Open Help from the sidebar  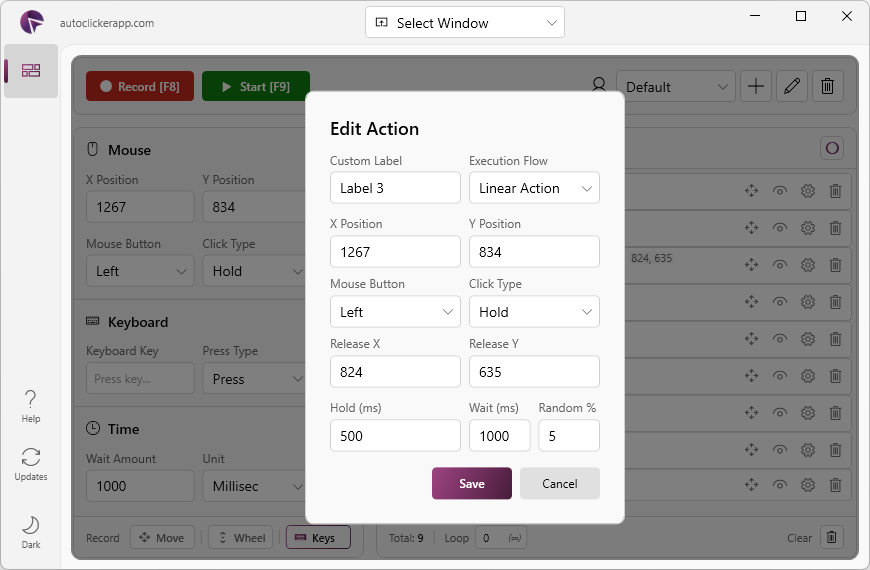coord(31,406)
